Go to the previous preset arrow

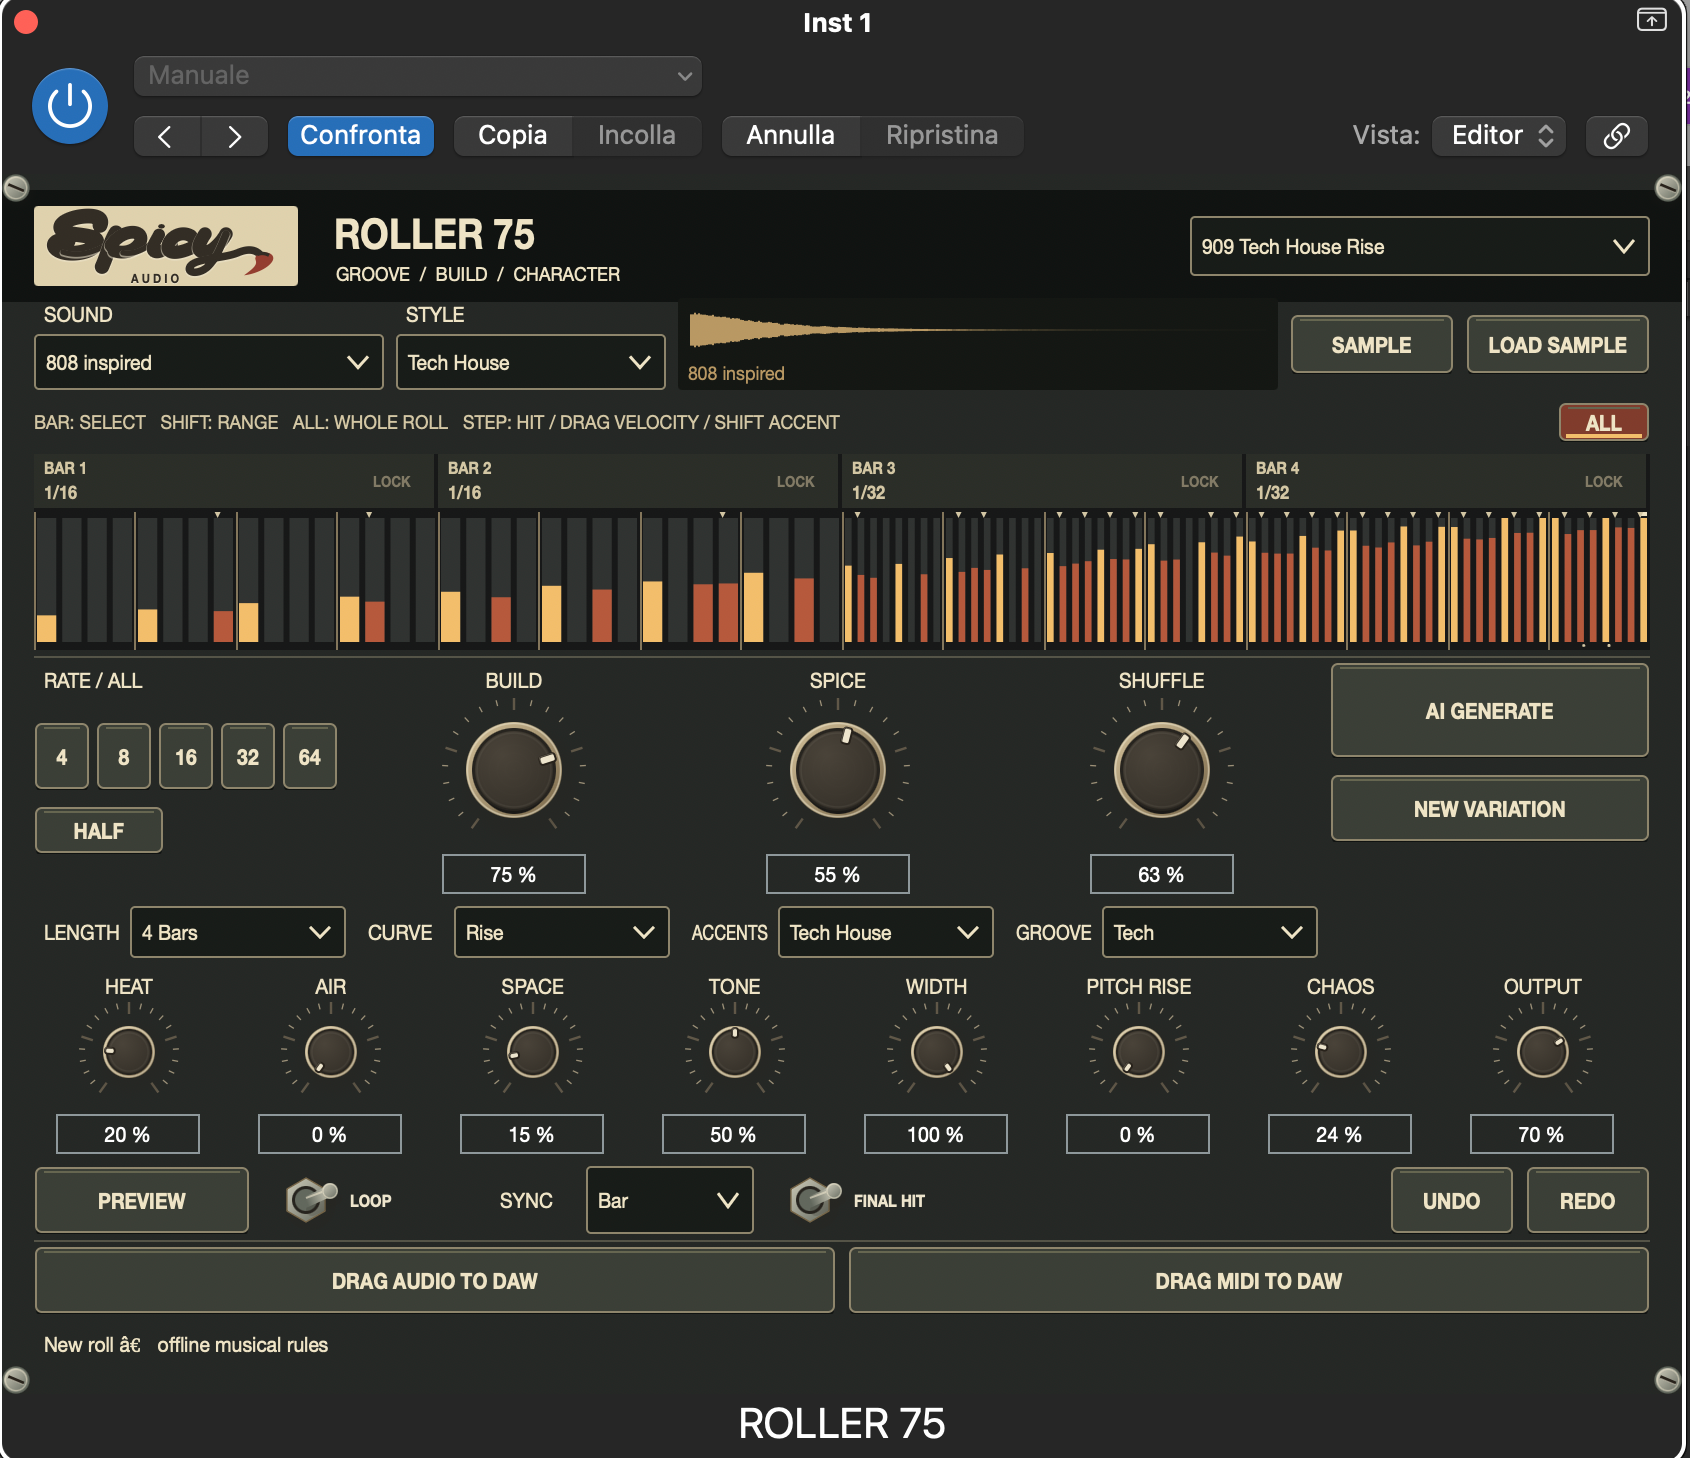(x=167, y=136)
